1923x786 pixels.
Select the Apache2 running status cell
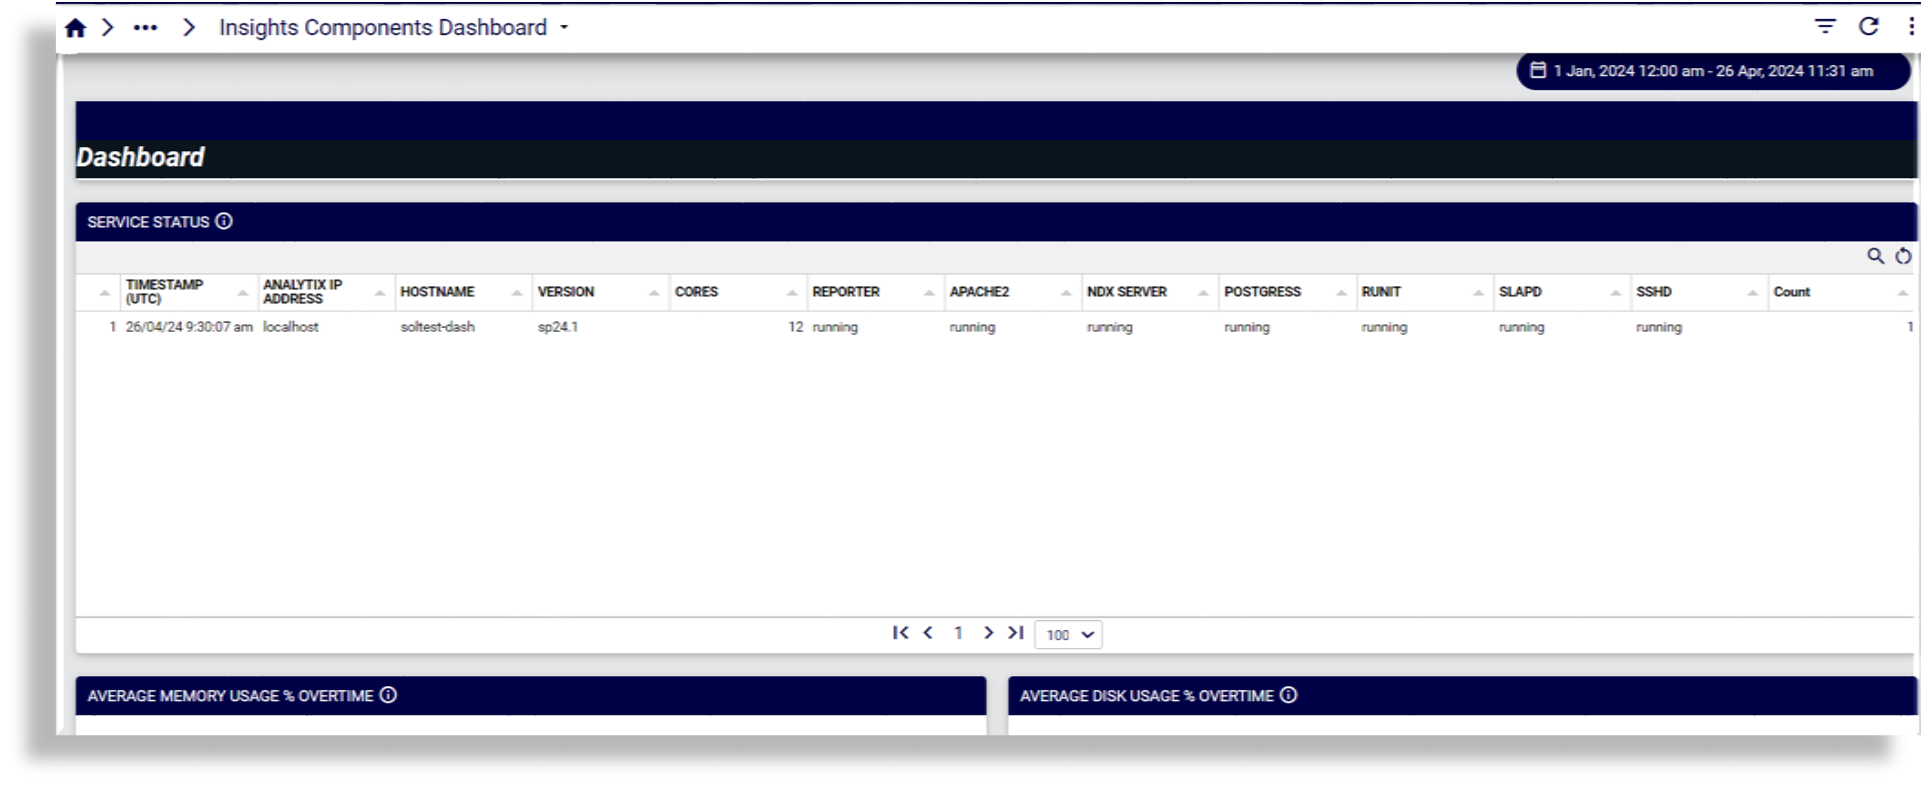point(972,327)
